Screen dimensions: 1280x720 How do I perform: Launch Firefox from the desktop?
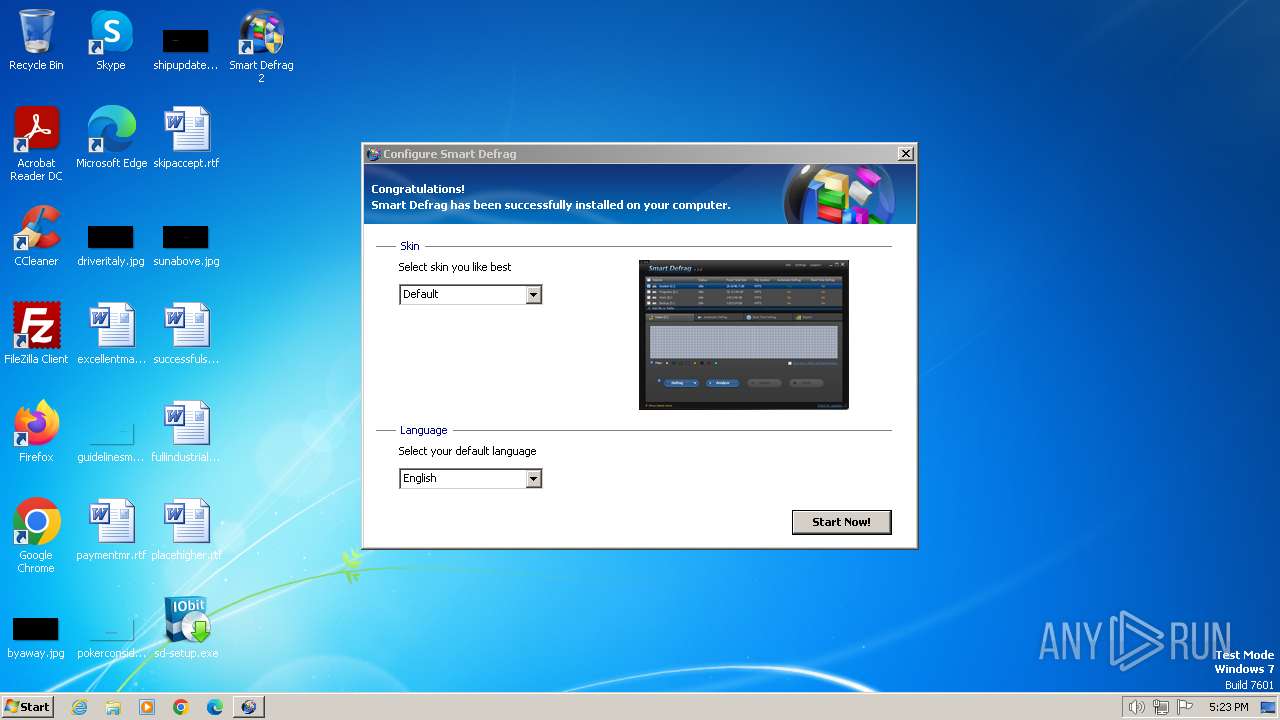pyautogui.click(x=36, y=432)
